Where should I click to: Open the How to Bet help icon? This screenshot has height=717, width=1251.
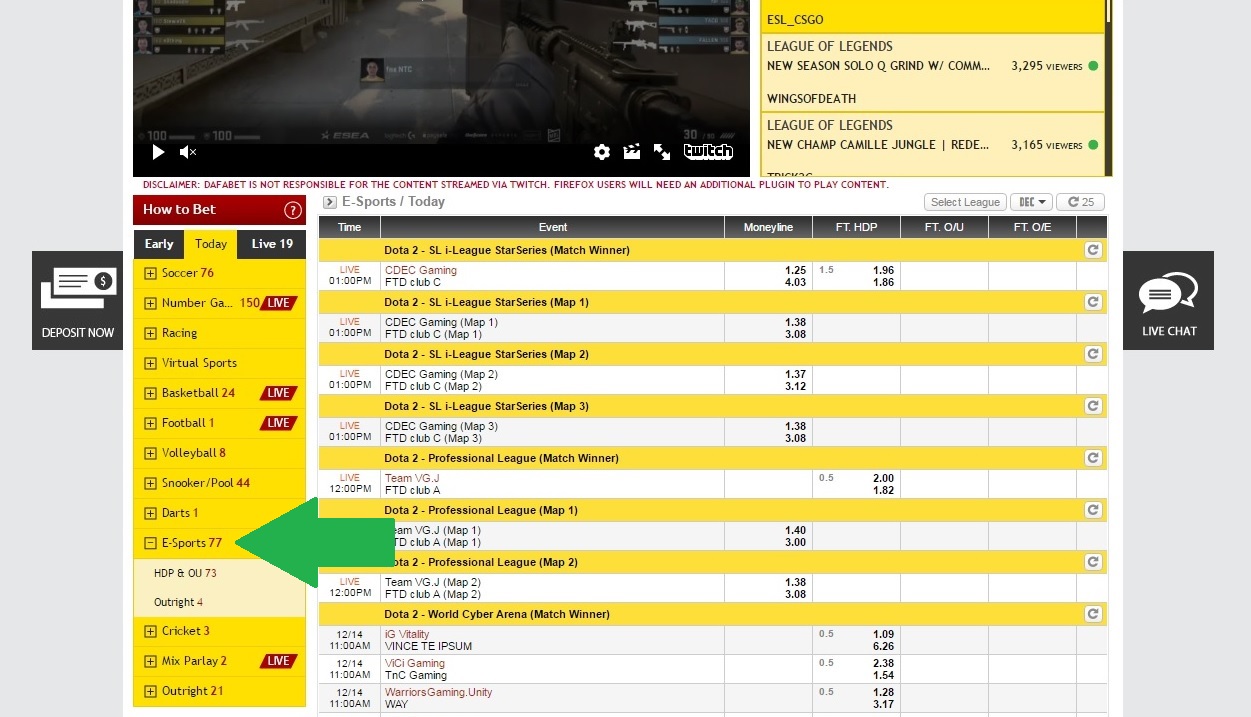[291, 210]
